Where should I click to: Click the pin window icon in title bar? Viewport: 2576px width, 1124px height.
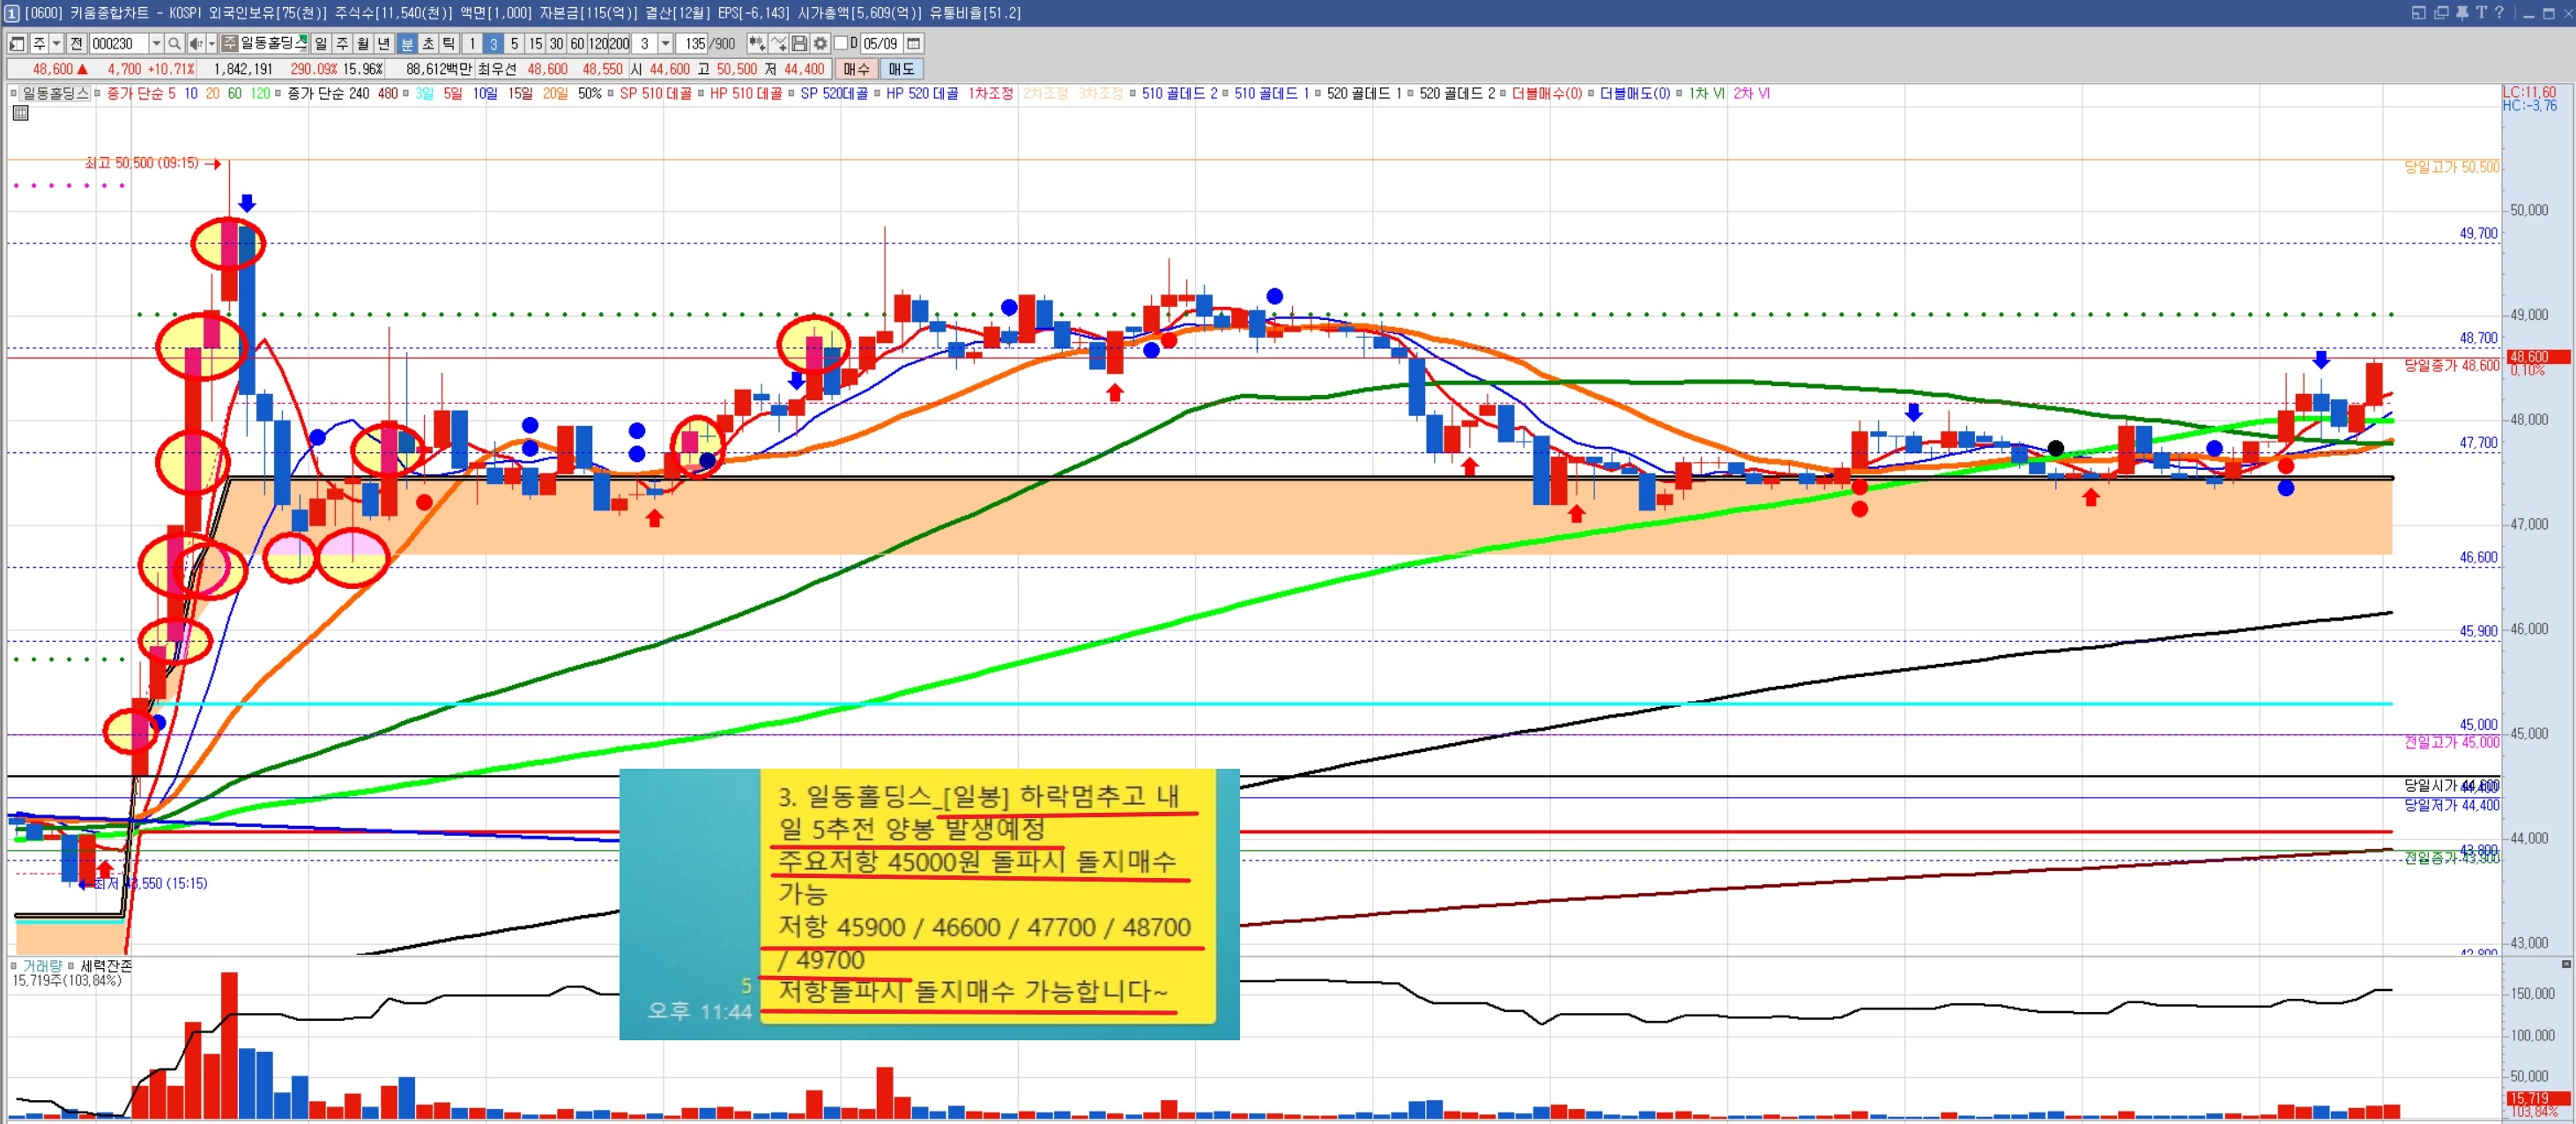2462,13
